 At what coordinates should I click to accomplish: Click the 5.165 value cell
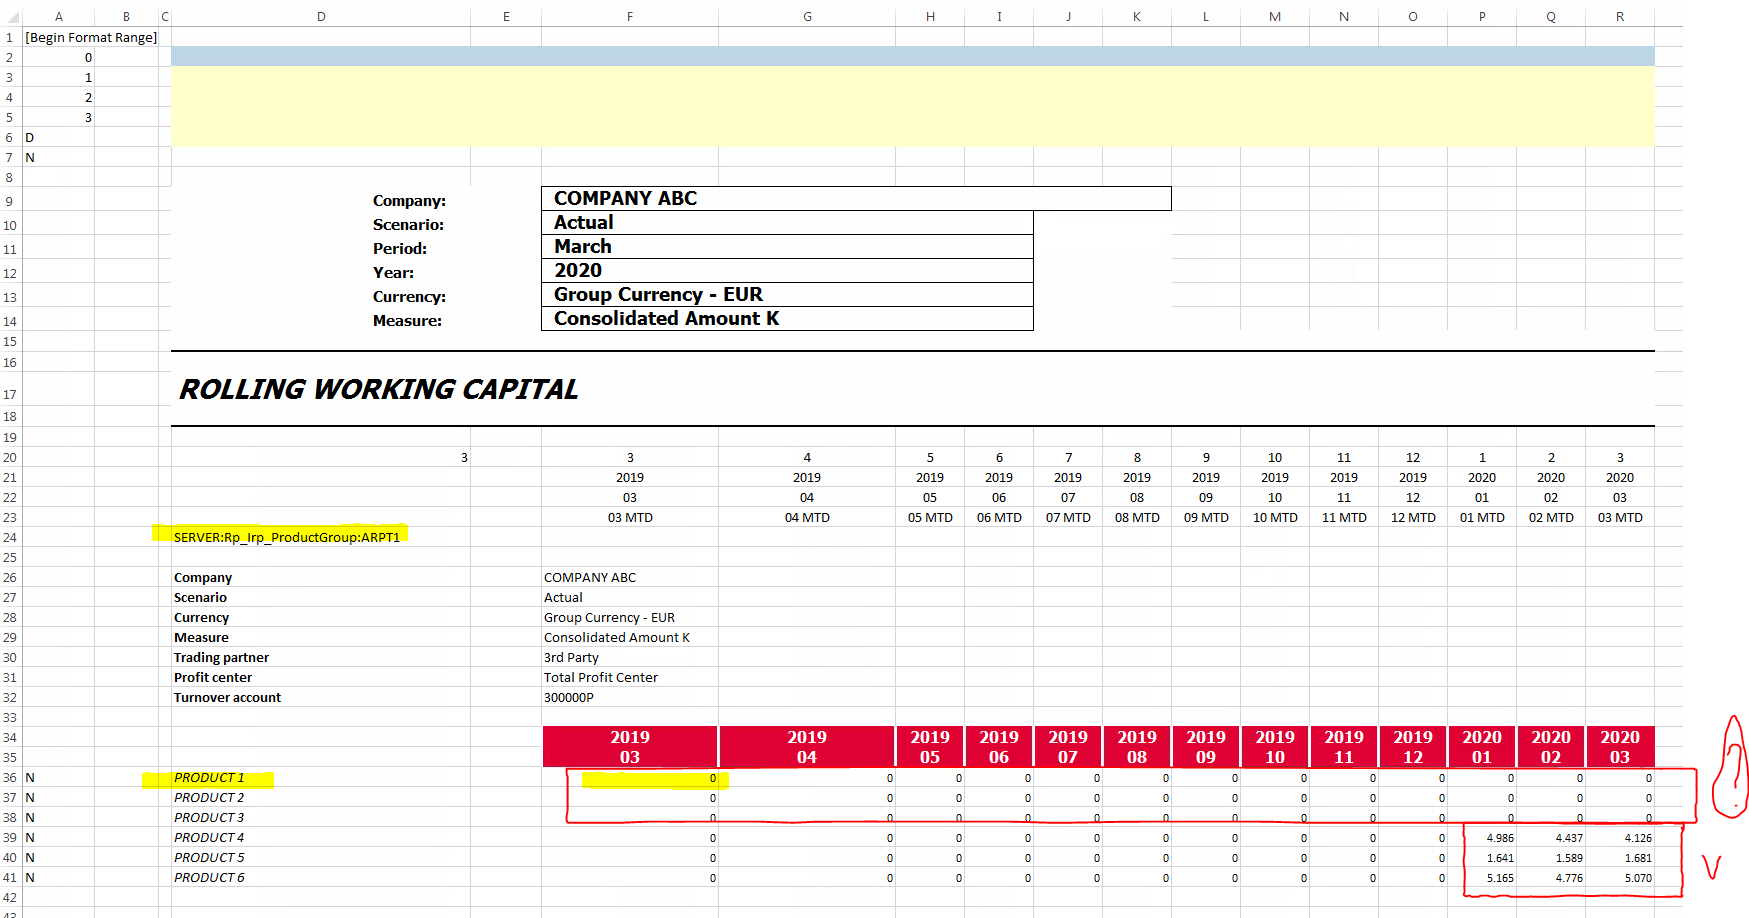(1500, 878)
